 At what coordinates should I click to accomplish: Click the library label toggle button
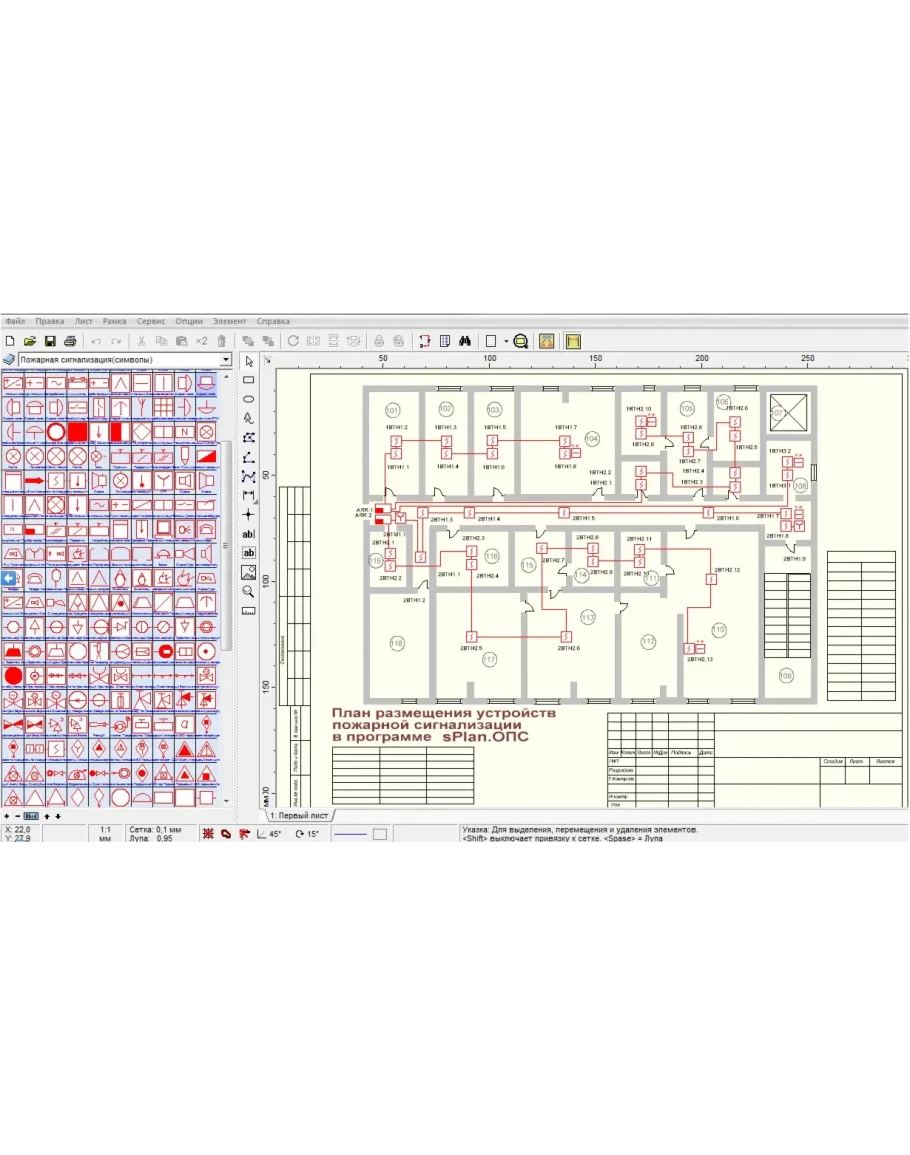(x=31, y=816)
